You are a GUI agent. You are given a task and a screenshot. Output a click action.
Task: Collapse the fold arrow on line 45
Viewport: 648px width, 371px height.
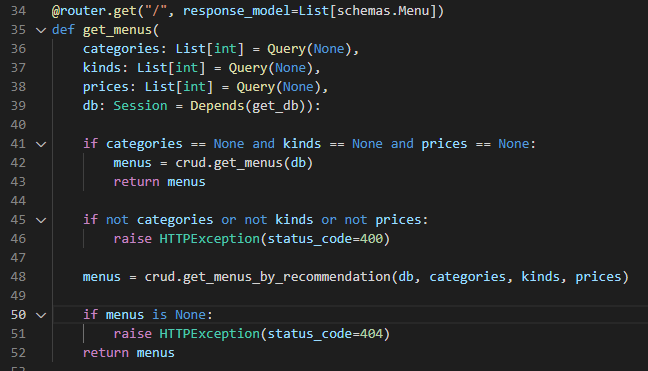pos(41,220)
